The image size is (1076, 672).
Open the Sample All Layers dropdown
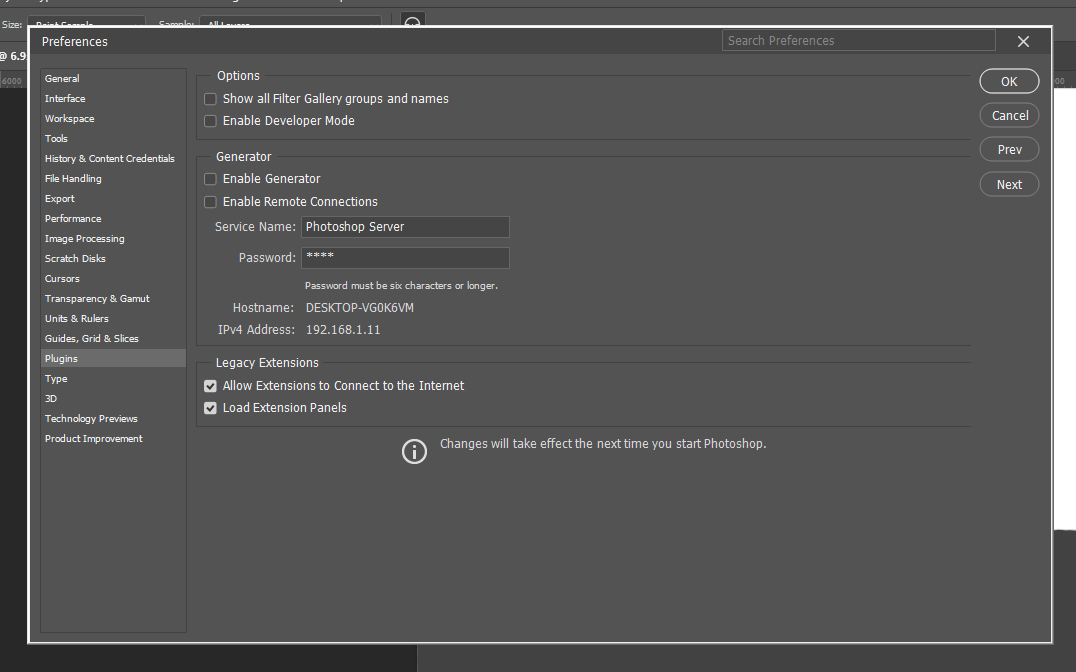coord(290,24)
